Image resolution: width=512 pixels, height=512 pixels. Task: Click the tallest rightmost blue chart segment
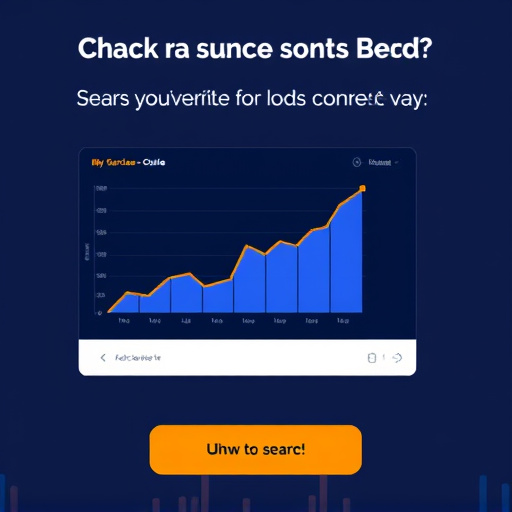(x=346, y=252)
